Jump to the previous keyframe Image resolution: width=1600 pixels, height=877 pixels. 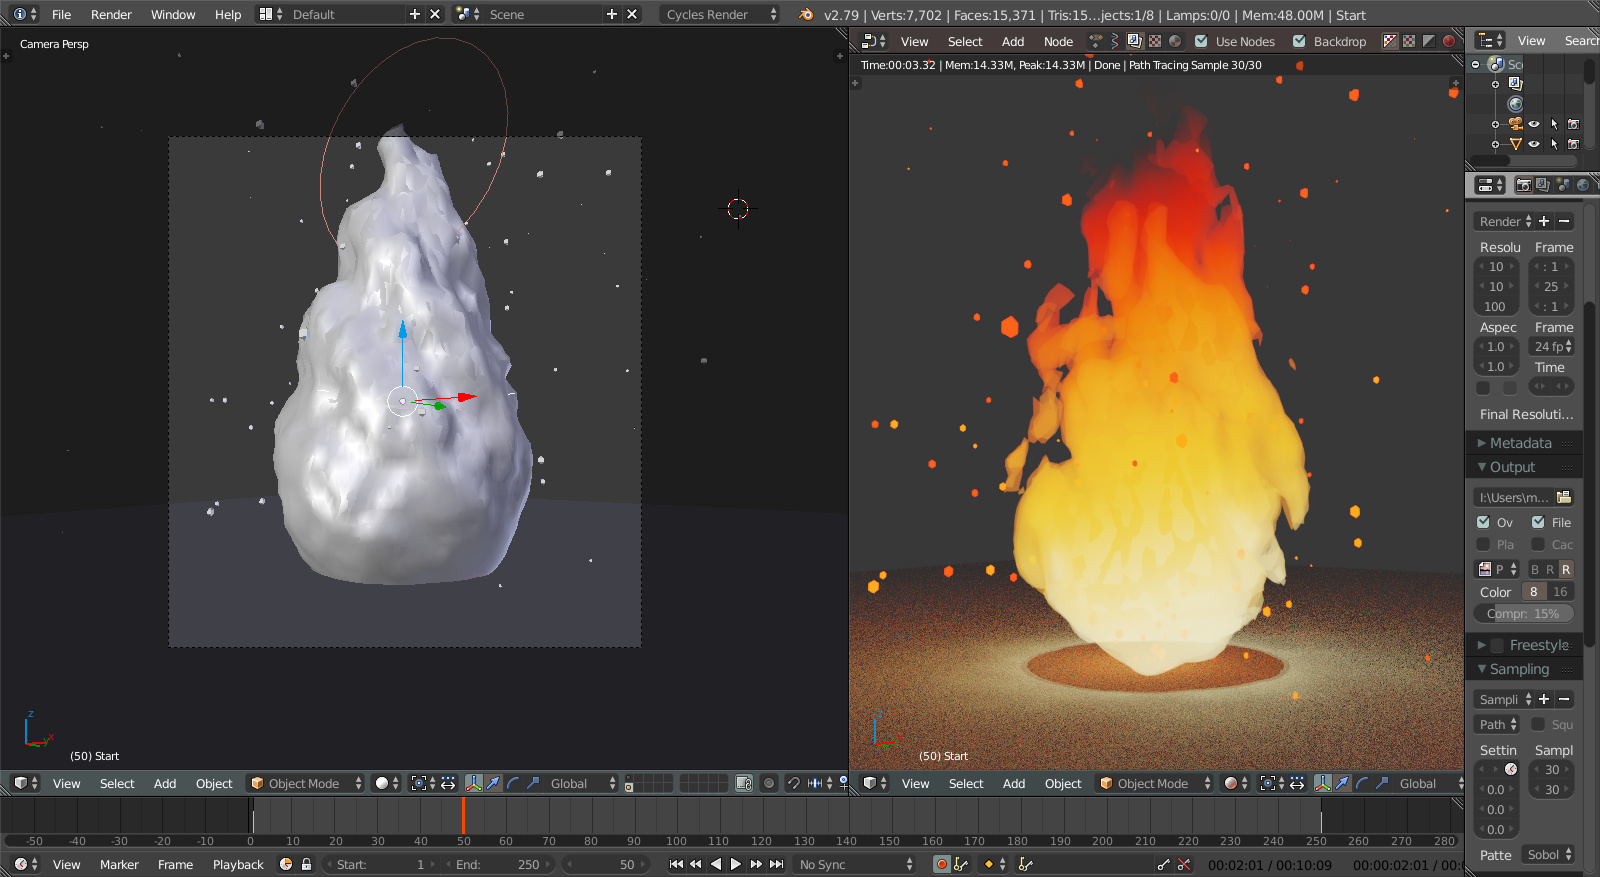coord(696,864)
